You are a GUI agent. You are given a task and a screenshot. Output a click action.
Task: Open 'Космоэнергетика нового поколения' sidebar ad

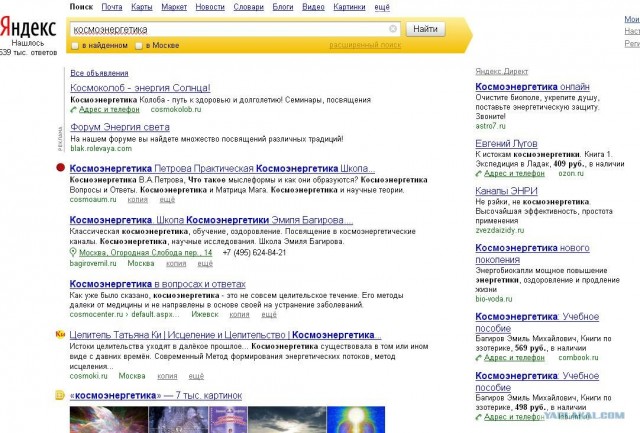(x=532, y=253)
